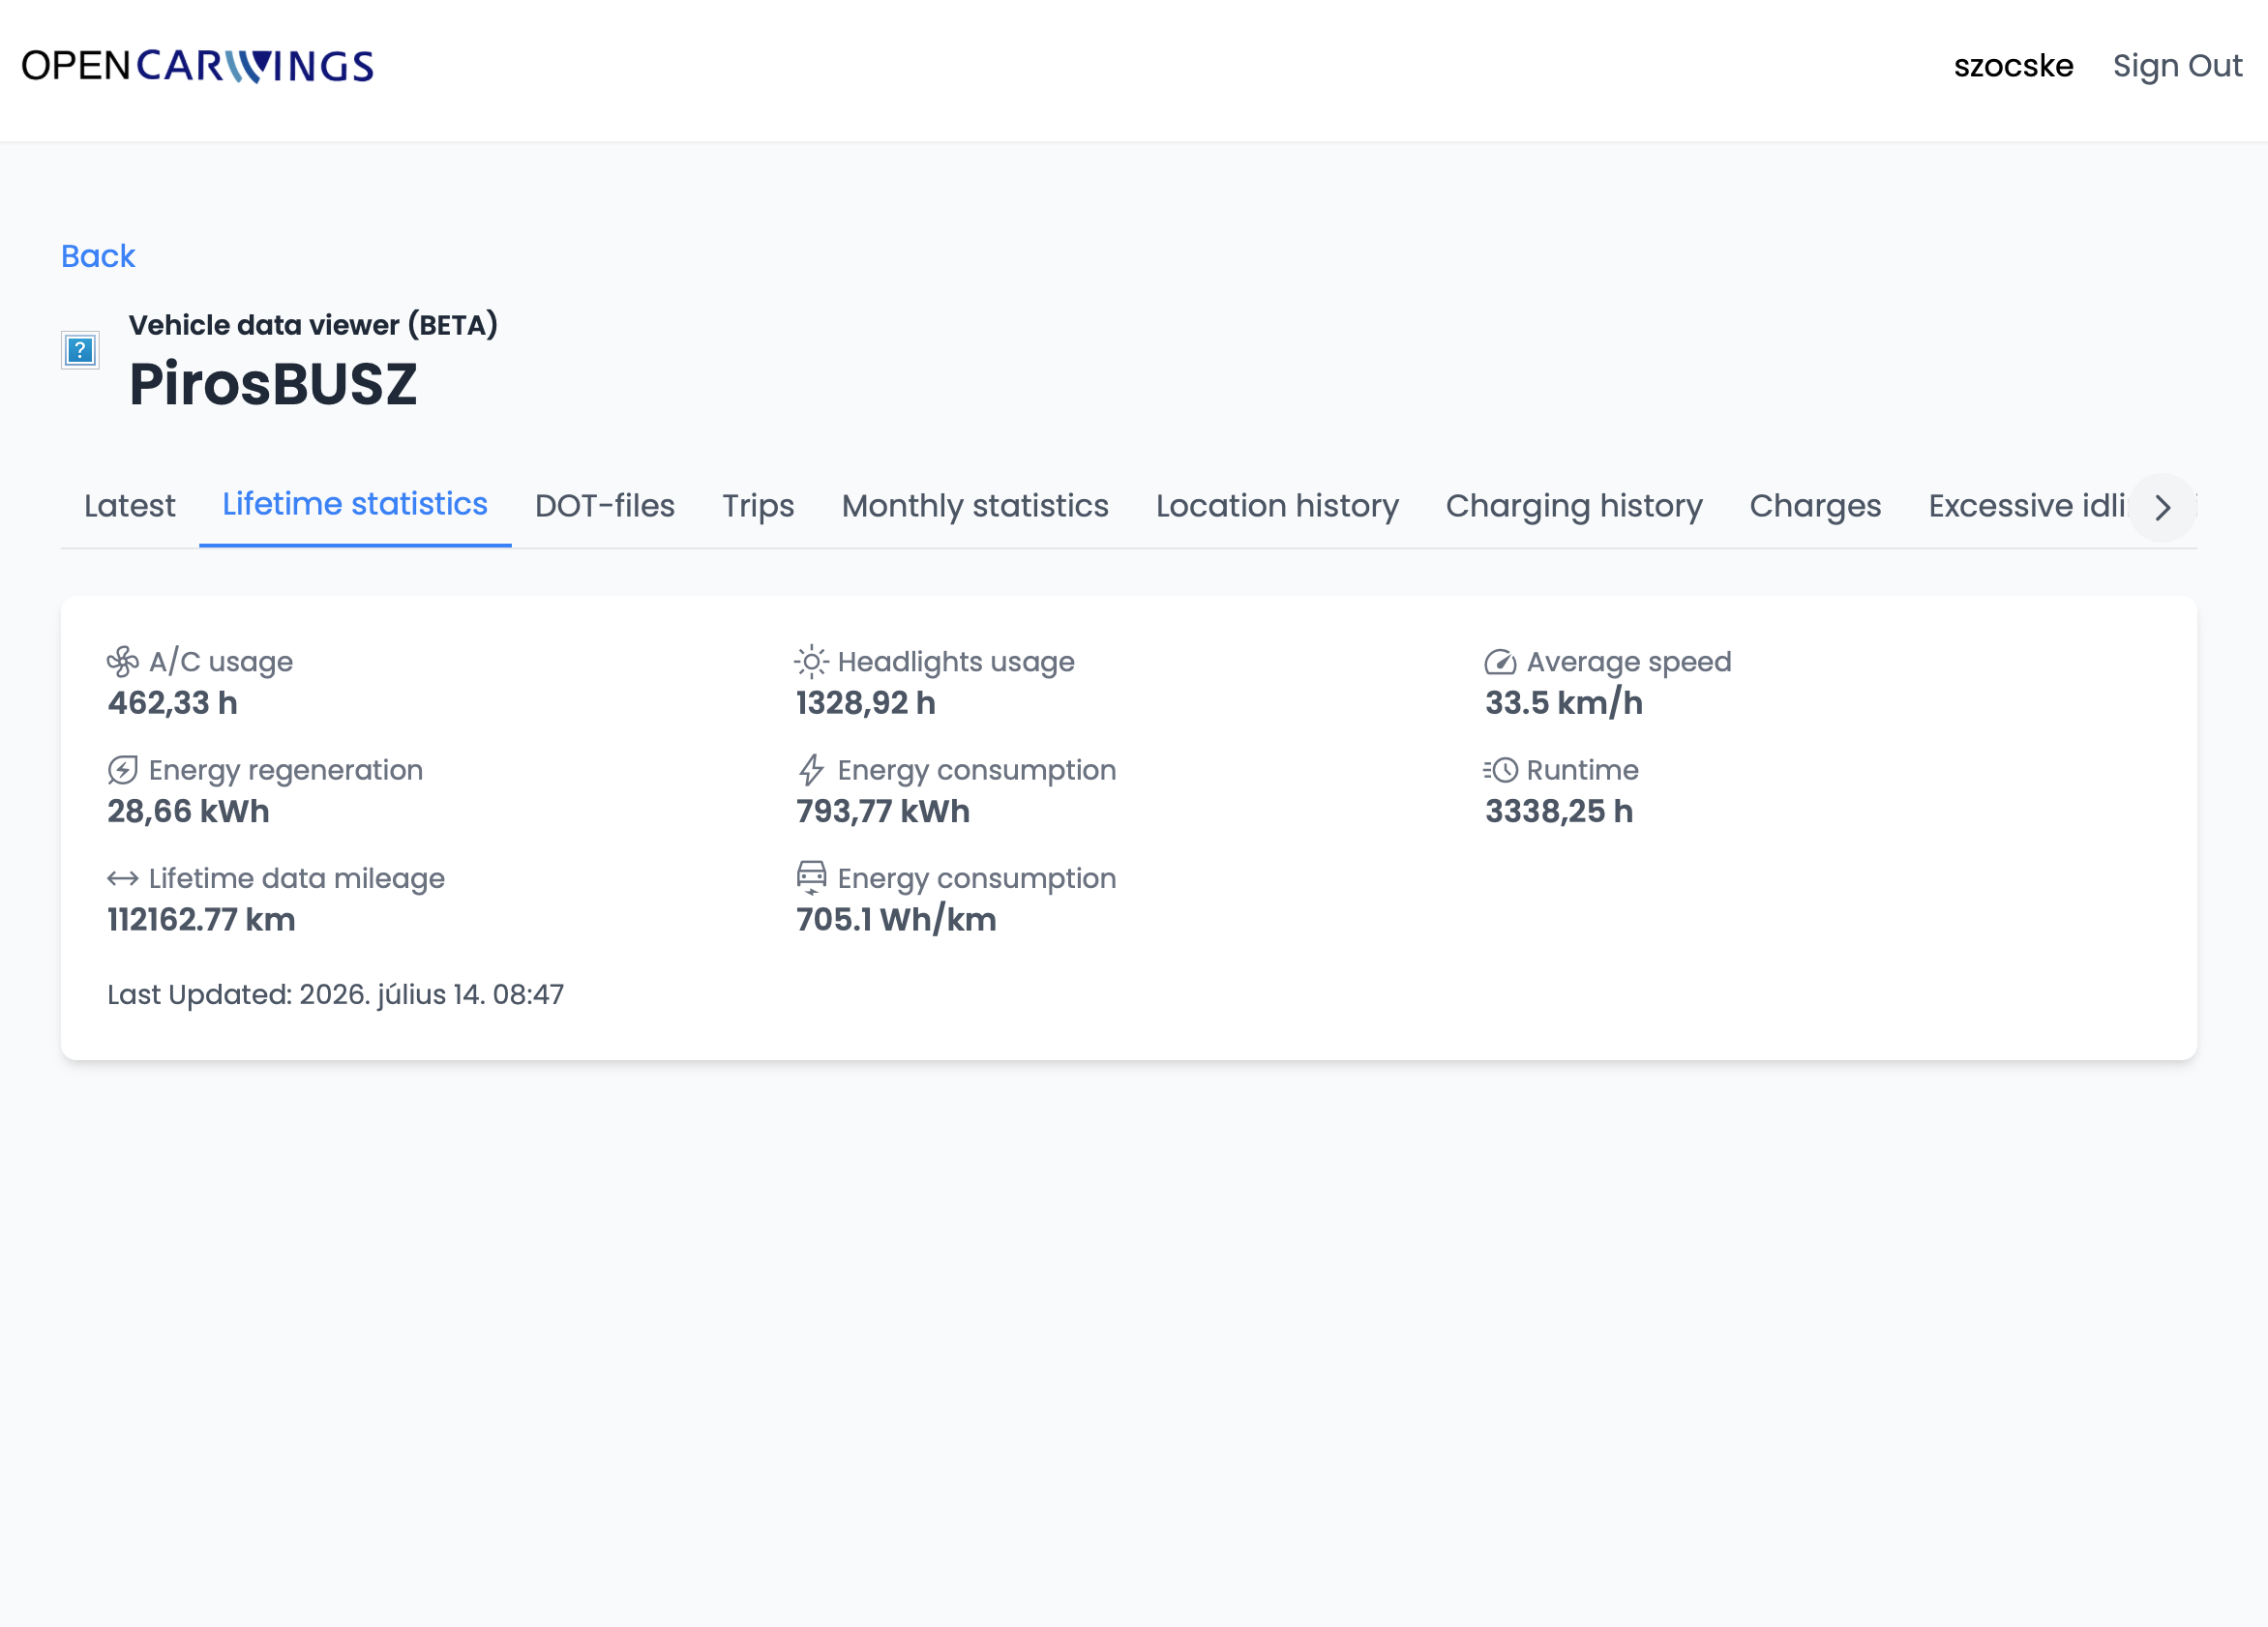Viewport: 2268px width, 1627px height.
Task: Go to the Location history tab
Action: (x=1277, y=506)
